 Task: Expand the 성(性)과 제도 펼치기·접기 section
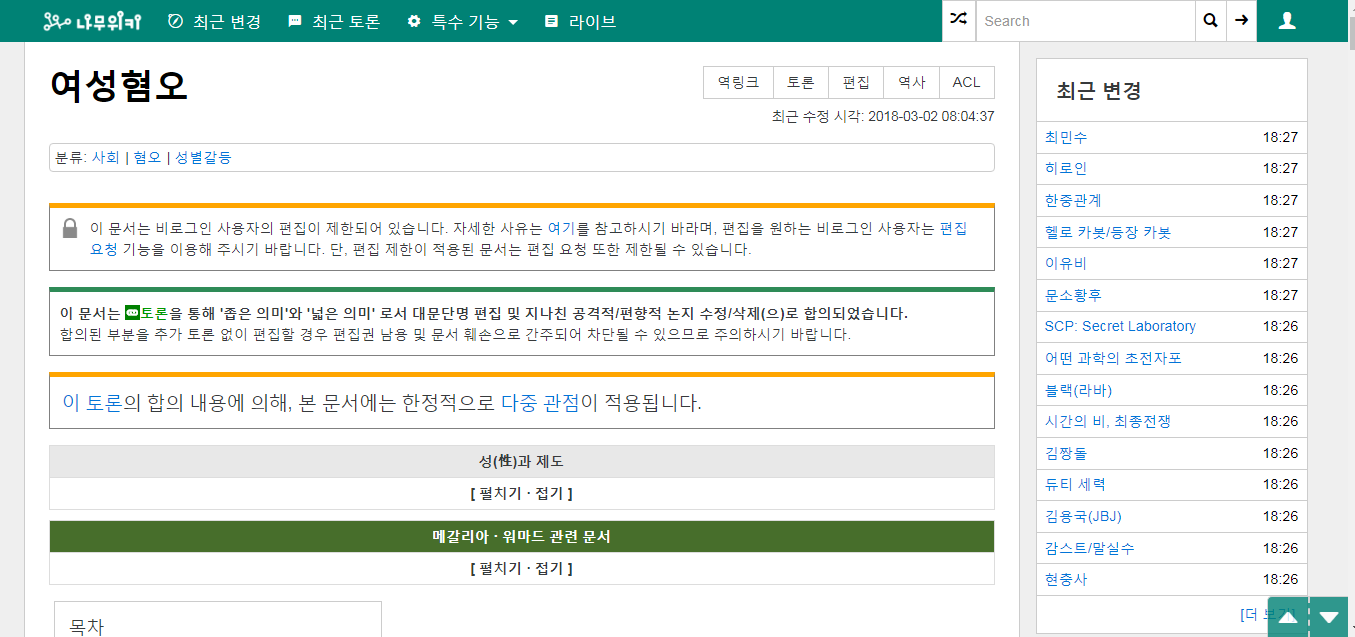pyautogui.click(x=521, y=493)
